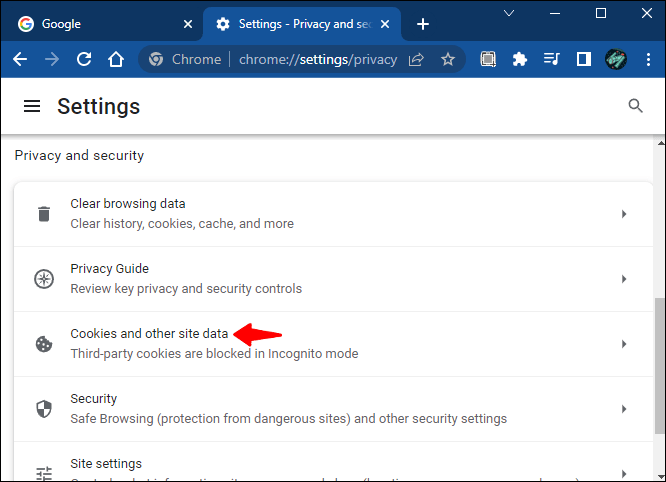
Task: Click the Site settings sliders icon
Action: tap(44, 473)
